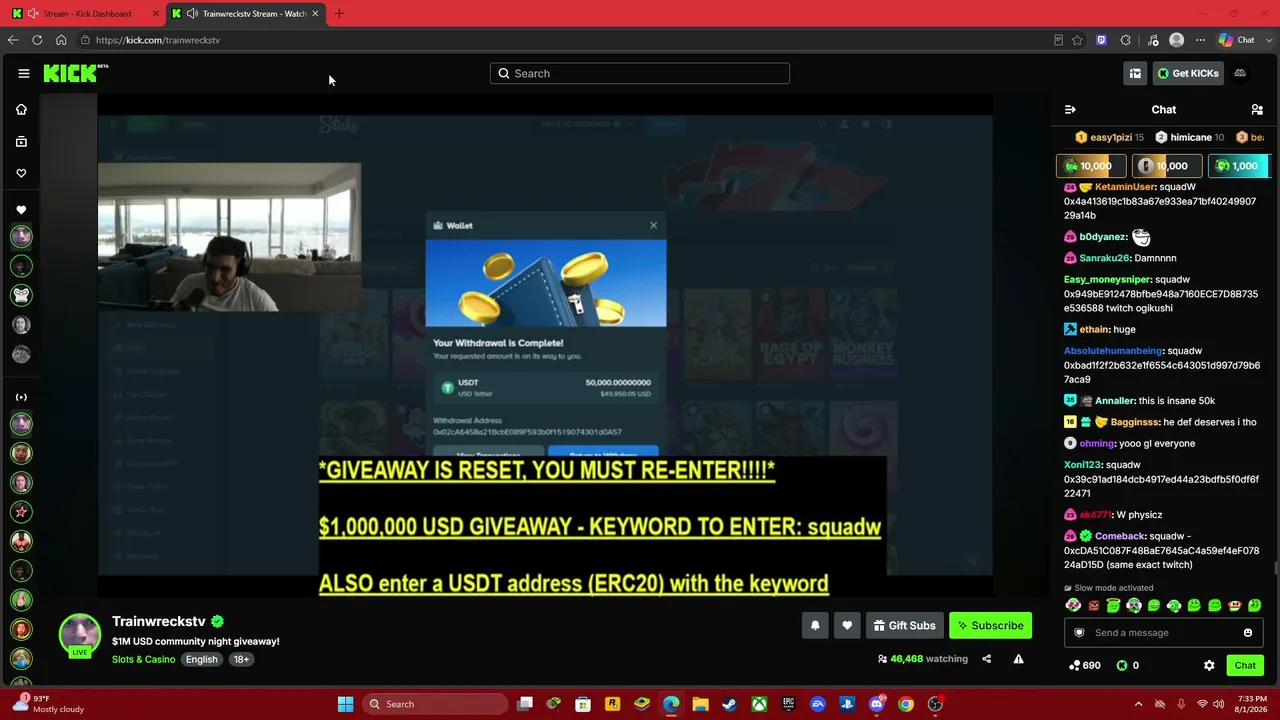
Task: Open chat settings gear
Action: click(x=1209, y=665)
